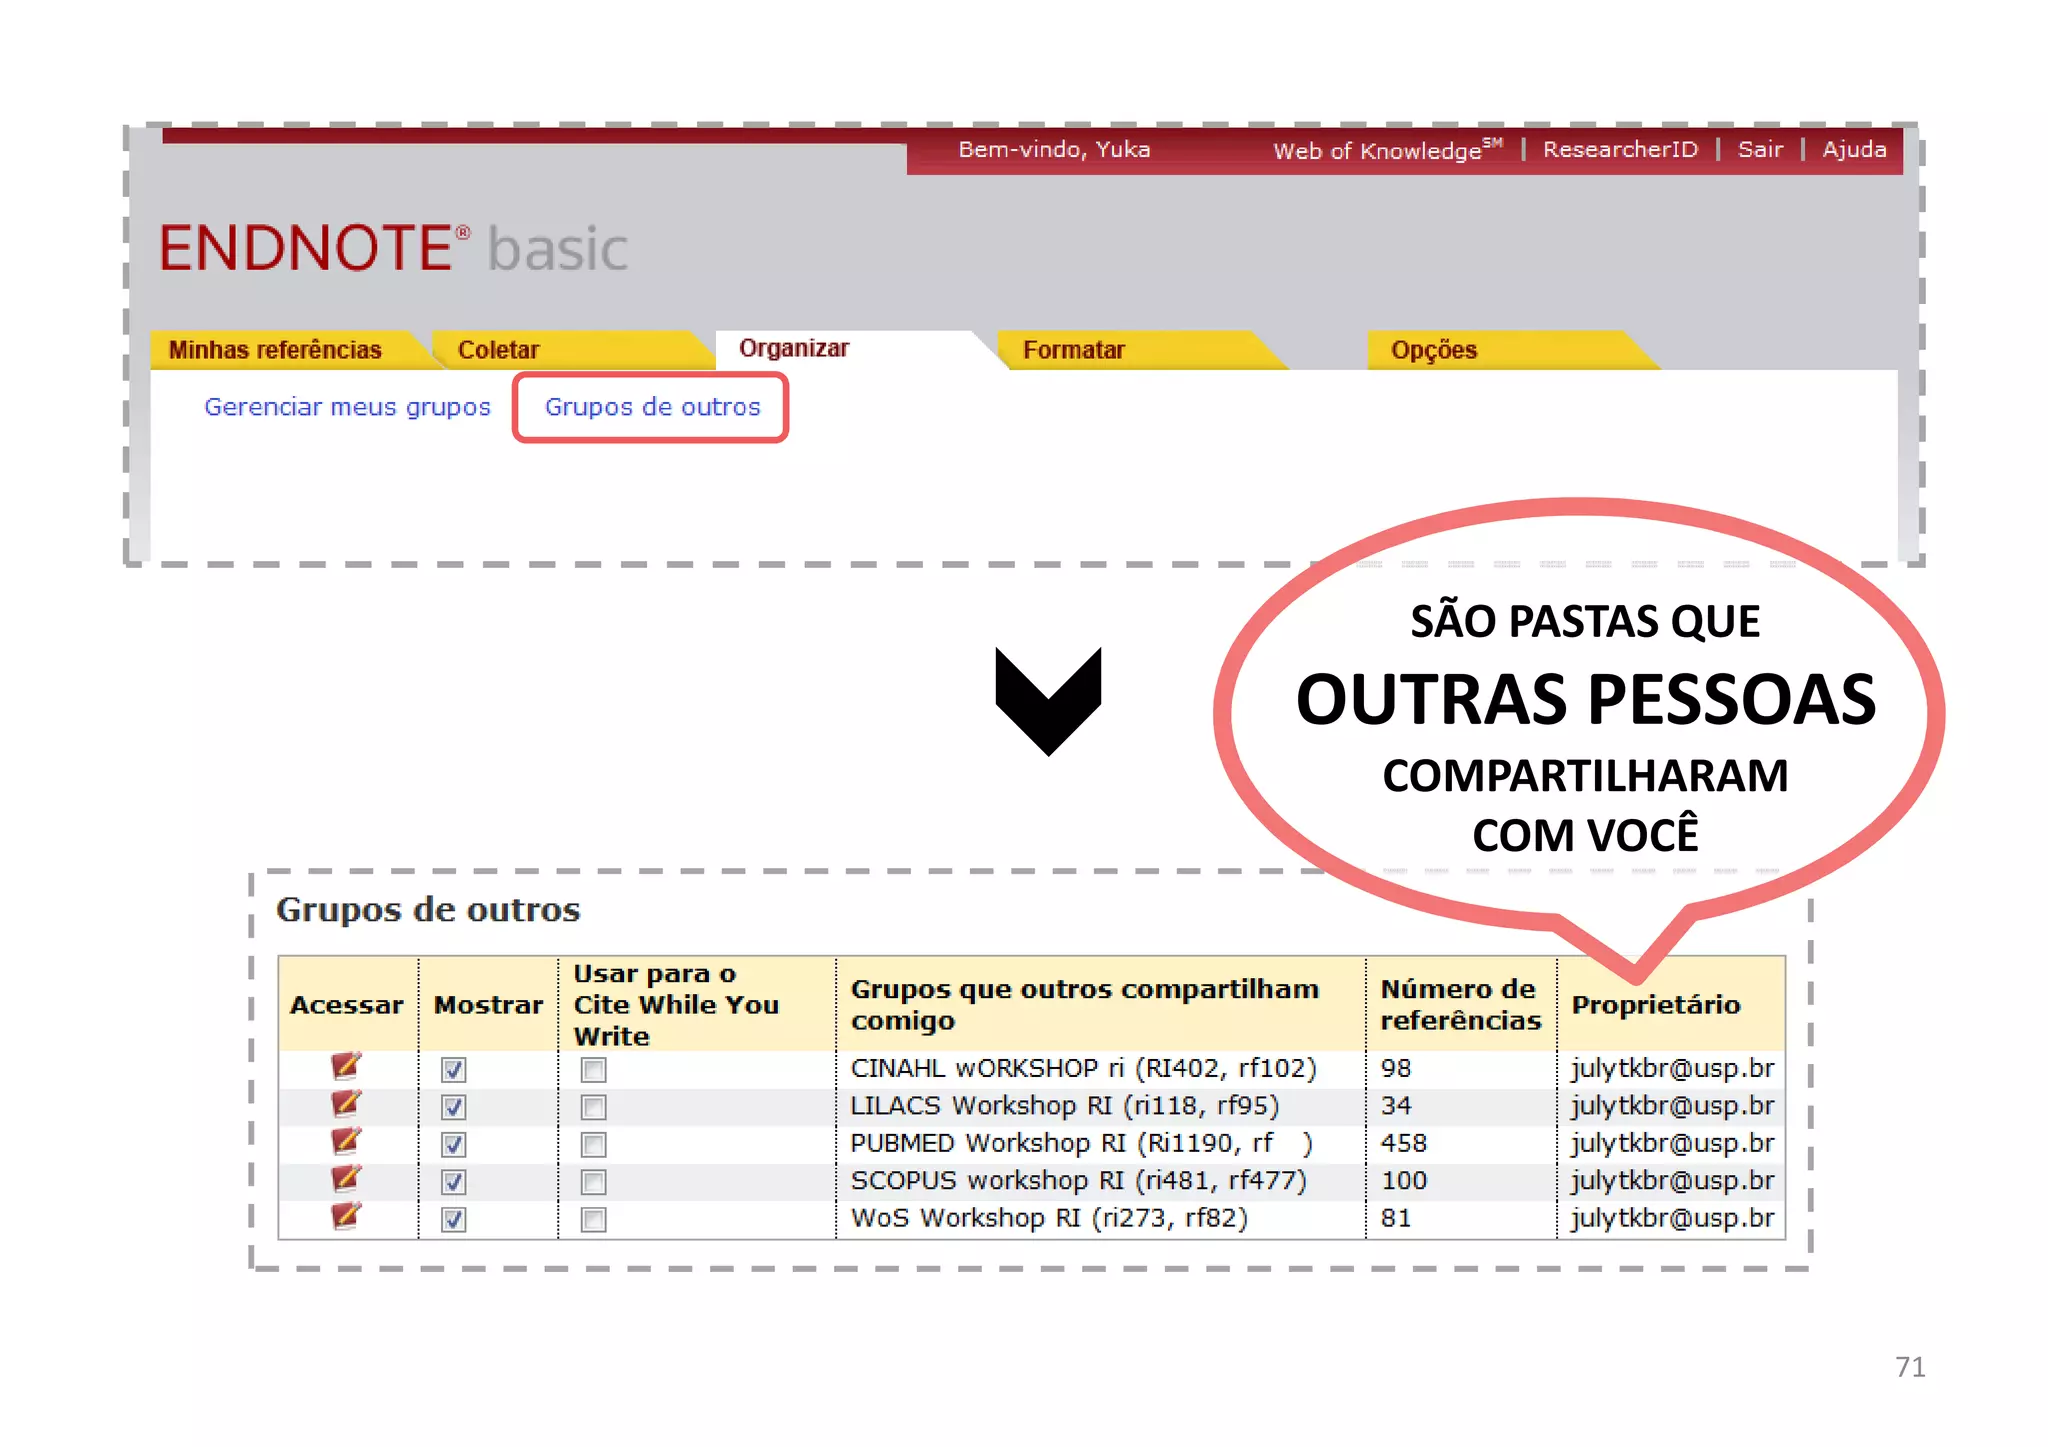
Task: Select the LILACS Workshop RI (ri118, rf95) name
Action: point(1064,1105)
